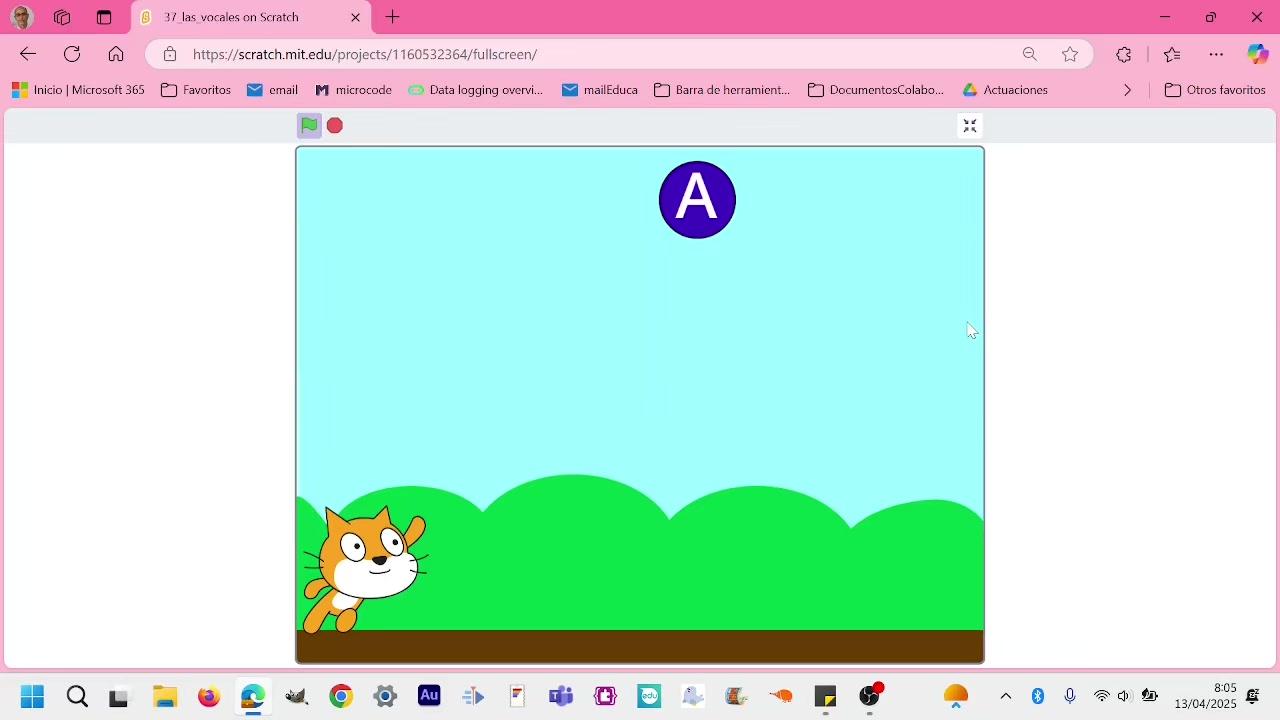
Task: Expand the Barra de herramientas folder
Action: [x=722, y=90]
